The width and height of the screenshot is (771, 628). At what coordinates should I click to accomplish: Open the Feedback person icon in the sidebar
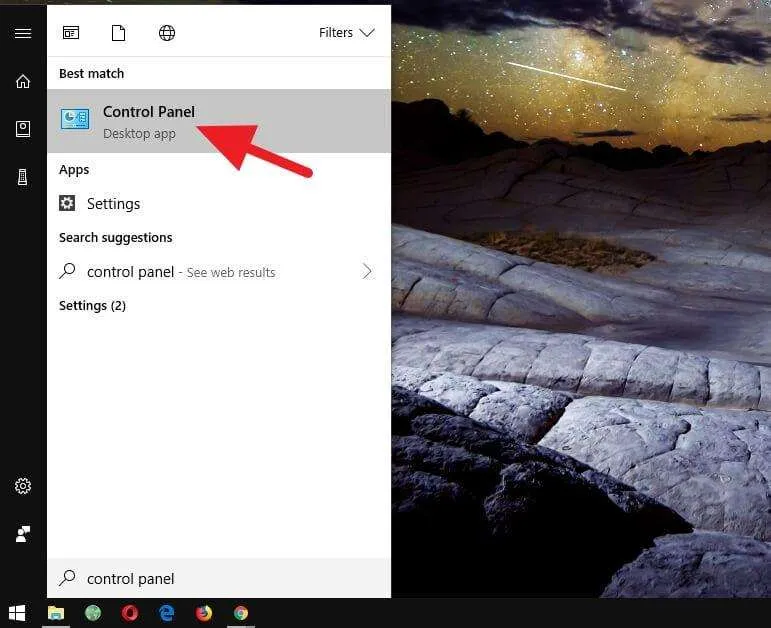click(x=23, y=534)
